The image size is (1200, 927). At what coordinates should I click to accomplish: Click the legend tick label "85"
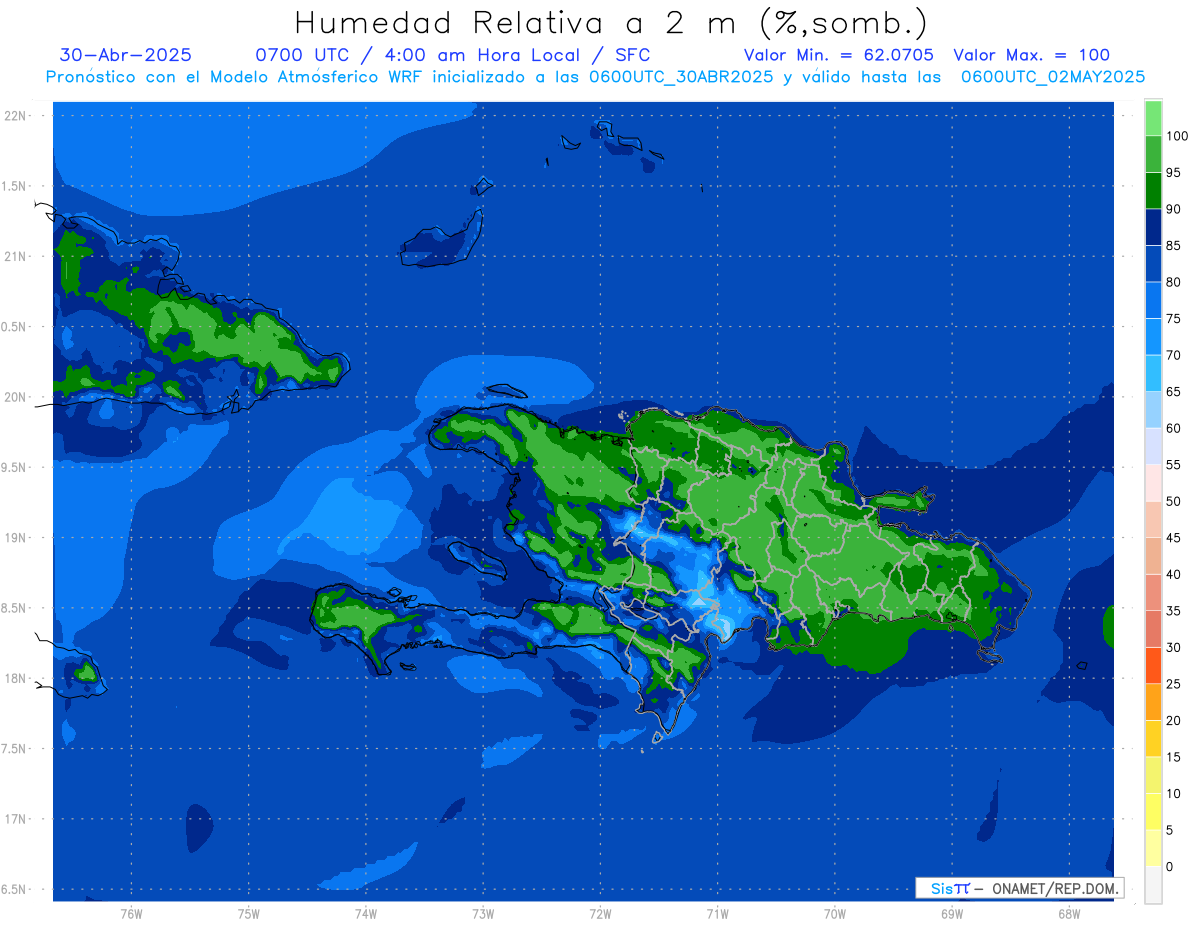click(1173, 246)
